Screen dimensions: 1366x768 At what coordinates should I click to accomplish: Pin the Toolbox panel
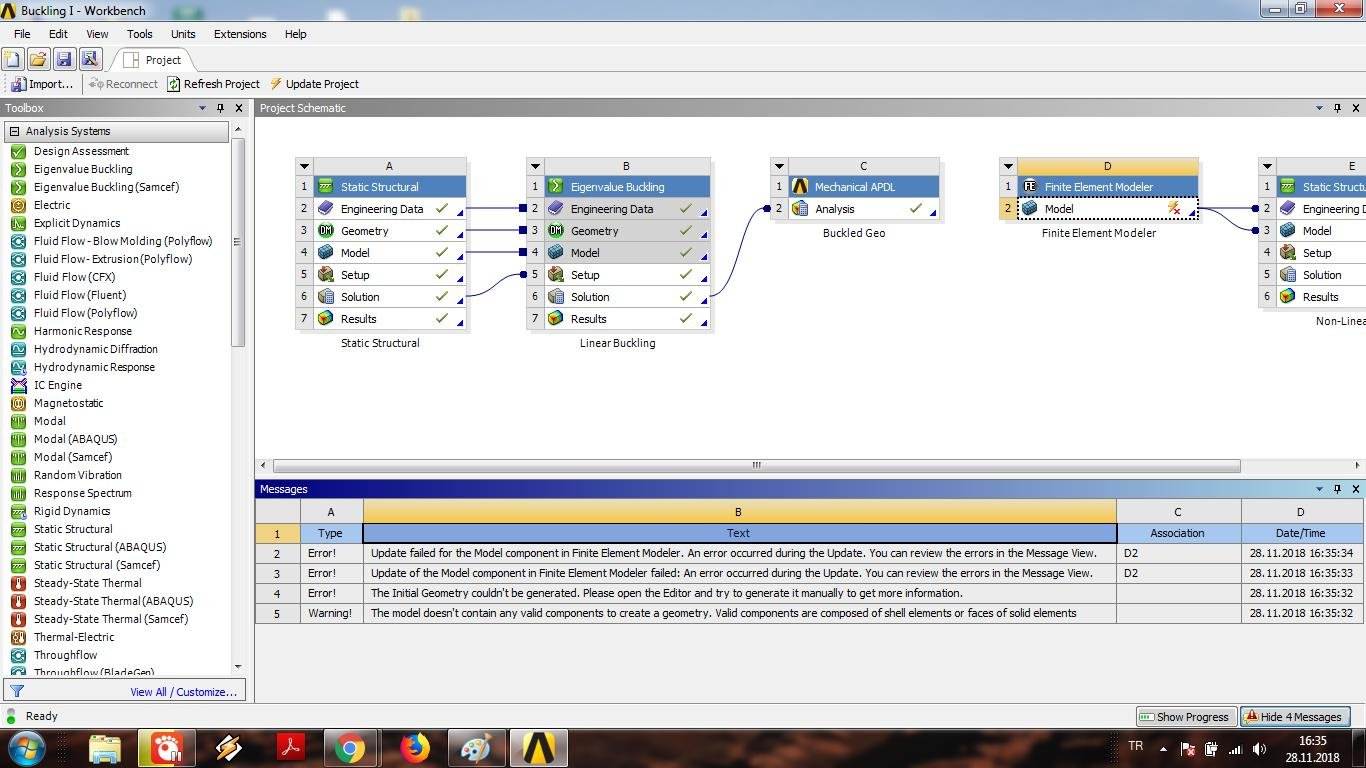[x=221, y=108]
